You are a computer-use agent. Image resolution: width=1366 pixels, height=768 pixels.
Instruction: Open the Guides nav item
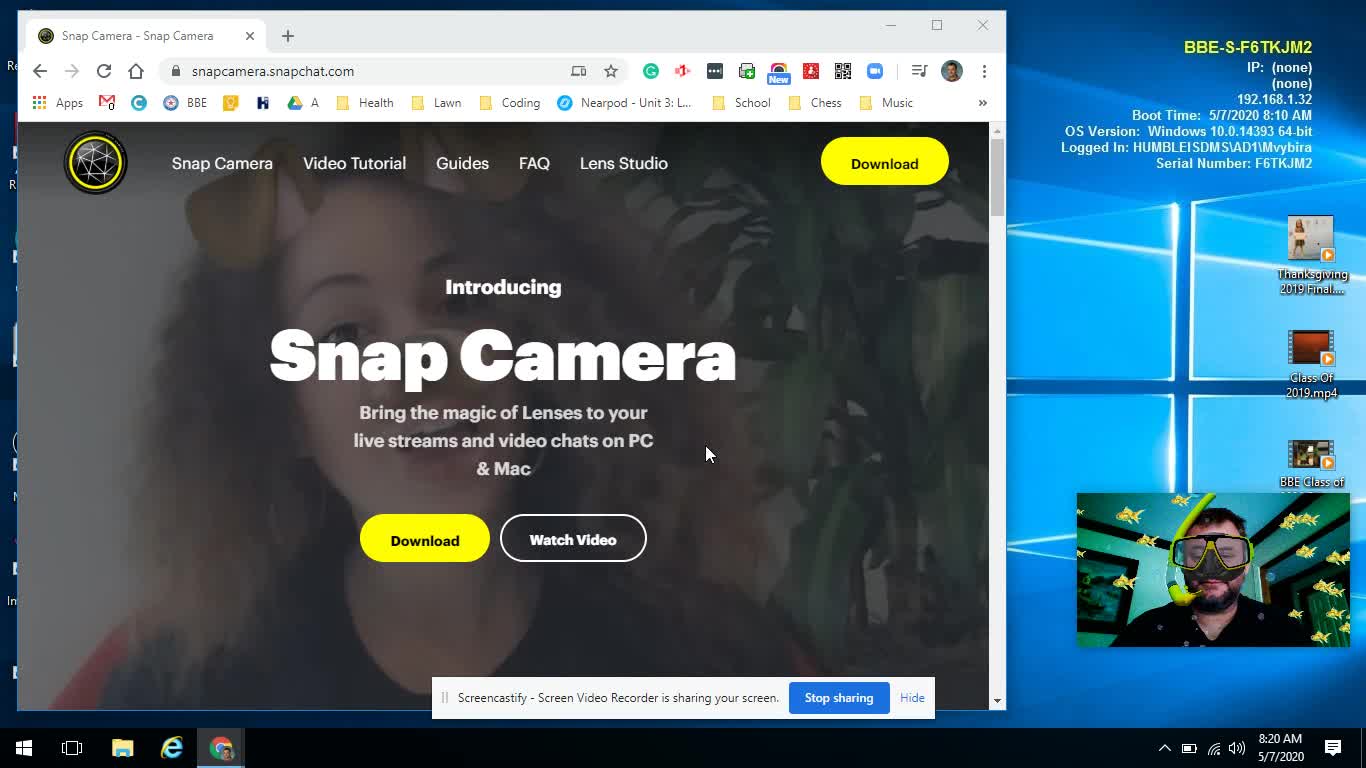(x=462, y=163)
